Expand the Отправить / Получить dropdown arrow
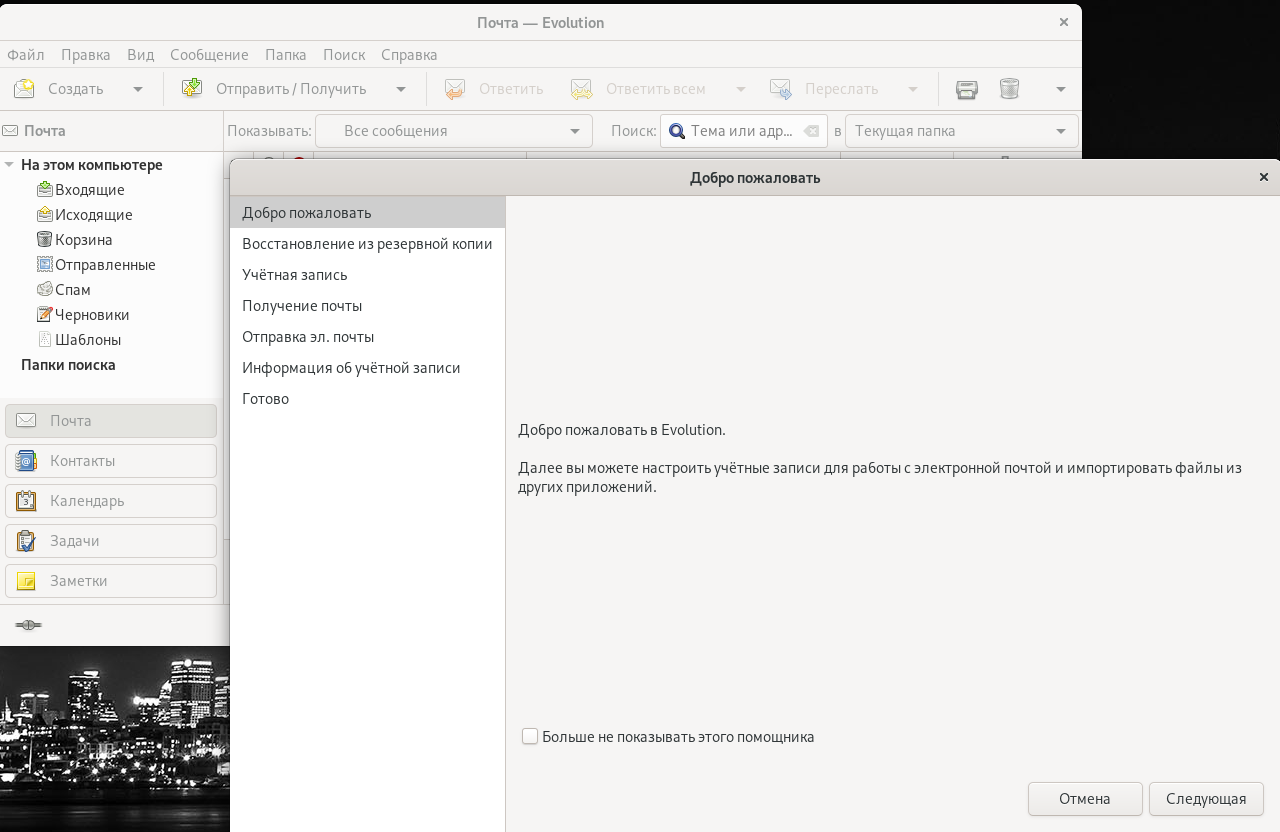 click(401, 89)
